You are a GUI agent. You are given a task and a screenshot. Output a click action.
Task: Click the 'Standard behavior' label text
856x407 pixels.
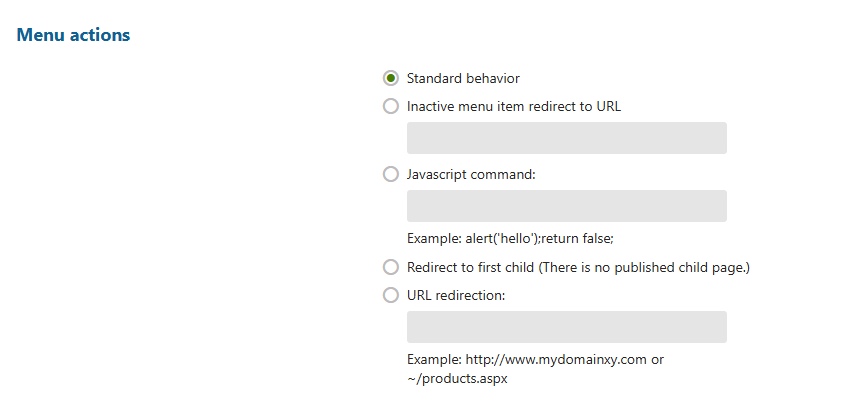point(463,78)
